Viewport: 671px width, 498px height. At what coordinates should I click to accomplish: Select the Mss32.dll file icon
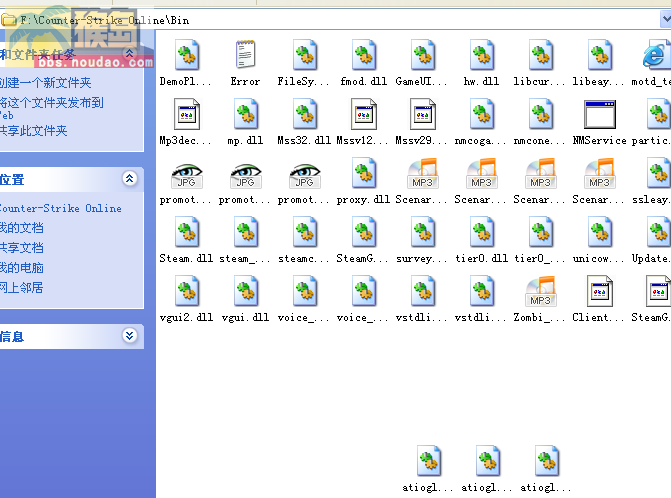coord(304,114)
